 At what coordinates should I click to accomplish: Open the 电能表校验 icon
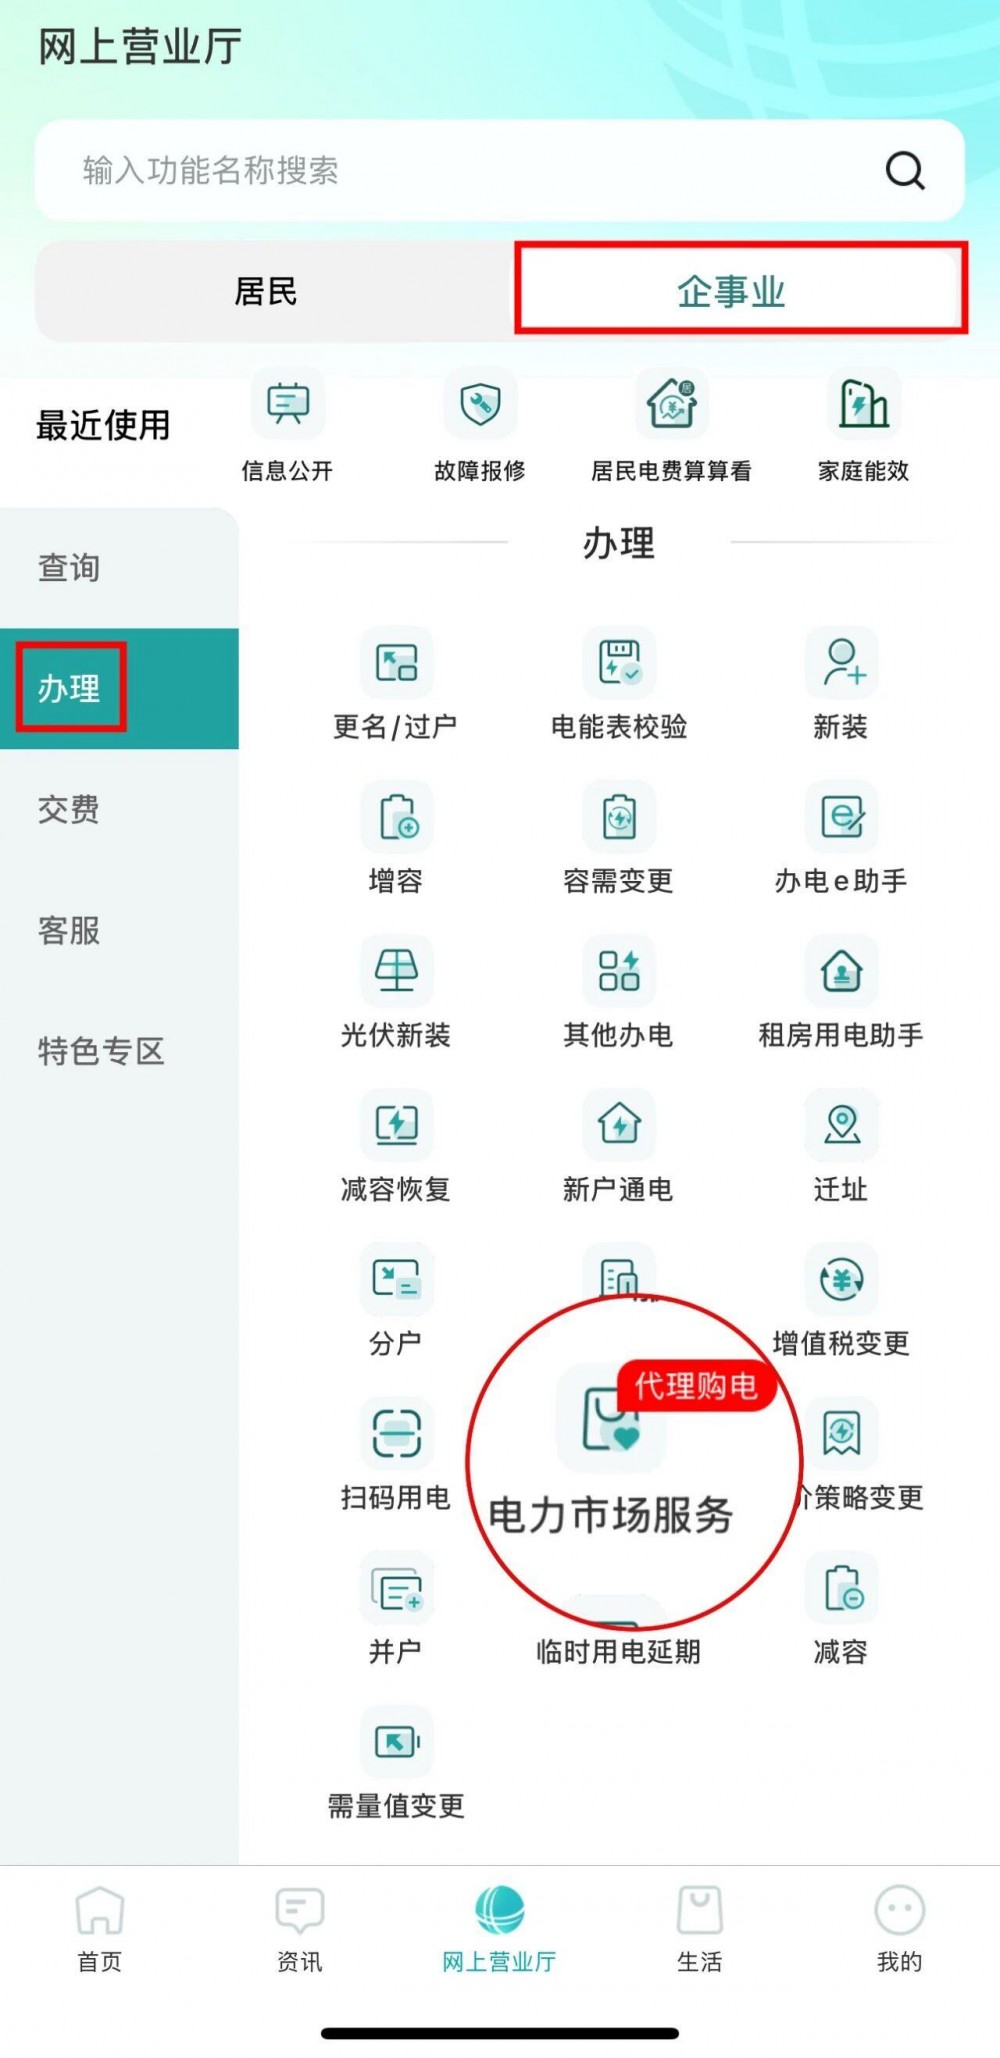619,663
